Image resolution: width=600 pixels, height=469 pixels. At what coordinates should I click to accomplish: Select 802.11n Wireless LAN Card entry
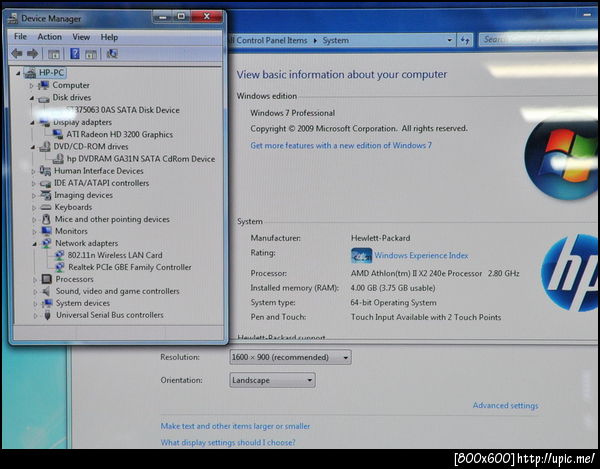point(115,255)
